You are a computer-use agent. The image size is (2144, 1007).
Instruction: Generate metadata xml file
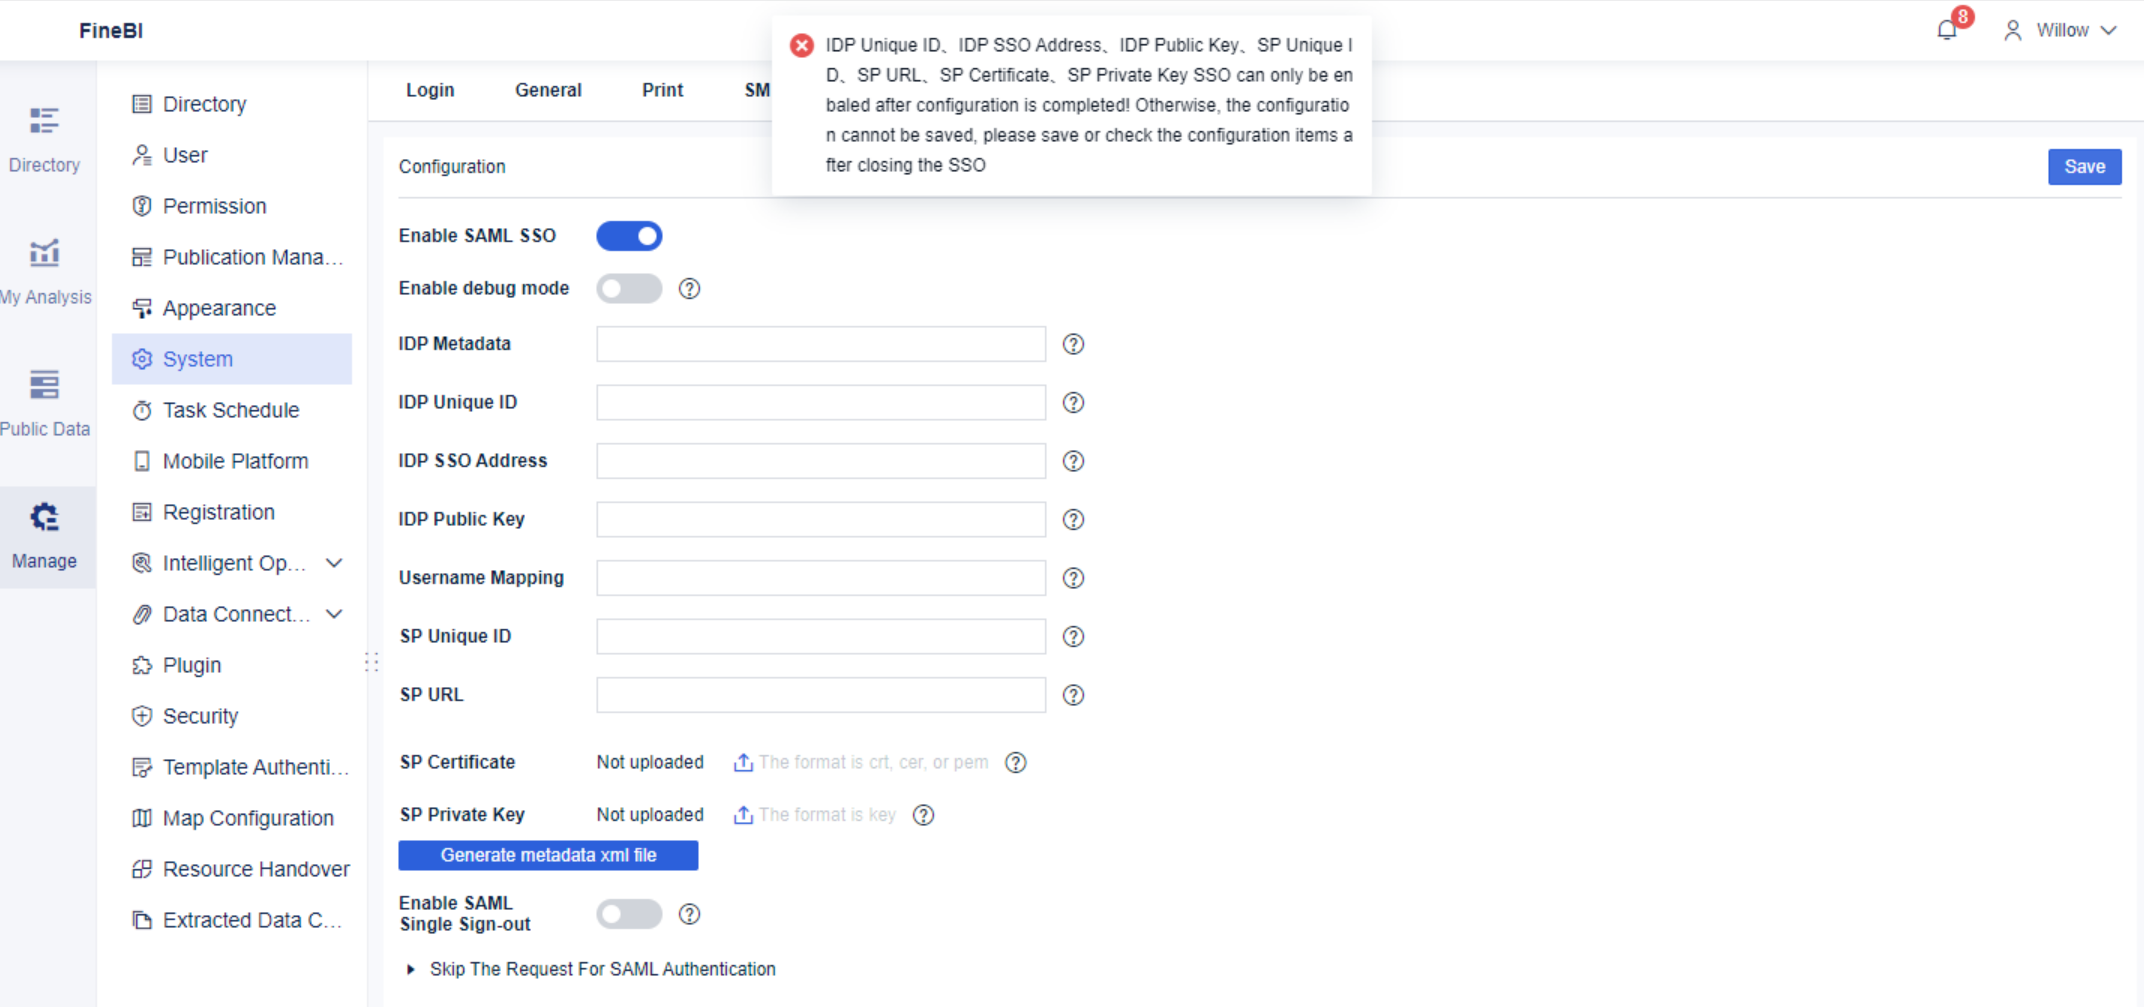tap(548, 855)
